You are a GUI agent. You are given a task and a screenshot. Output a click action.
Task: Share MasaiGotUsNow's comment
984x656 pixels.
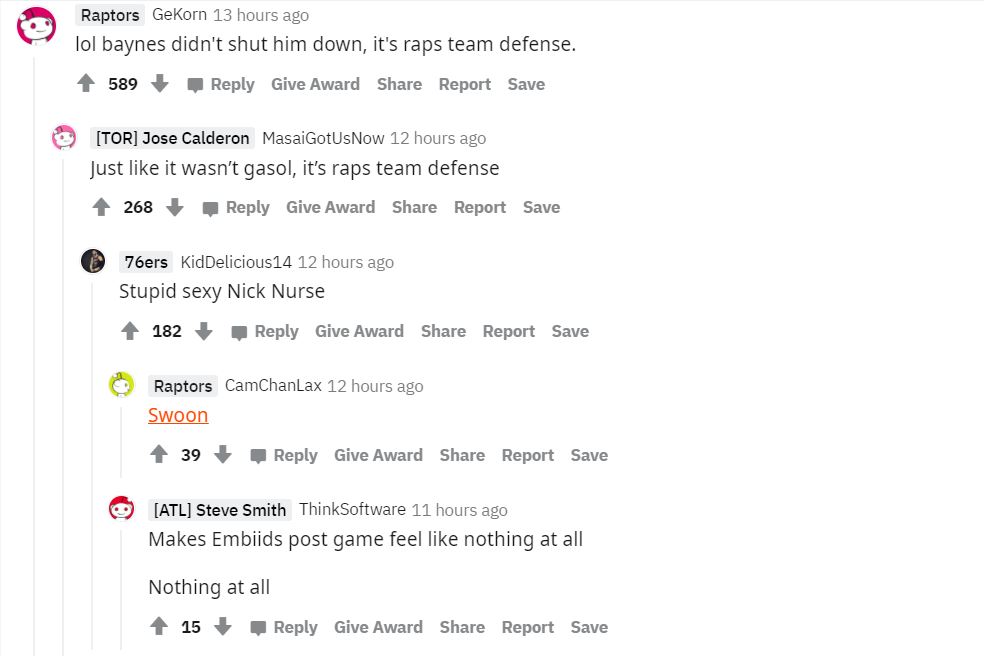[414, 207]
